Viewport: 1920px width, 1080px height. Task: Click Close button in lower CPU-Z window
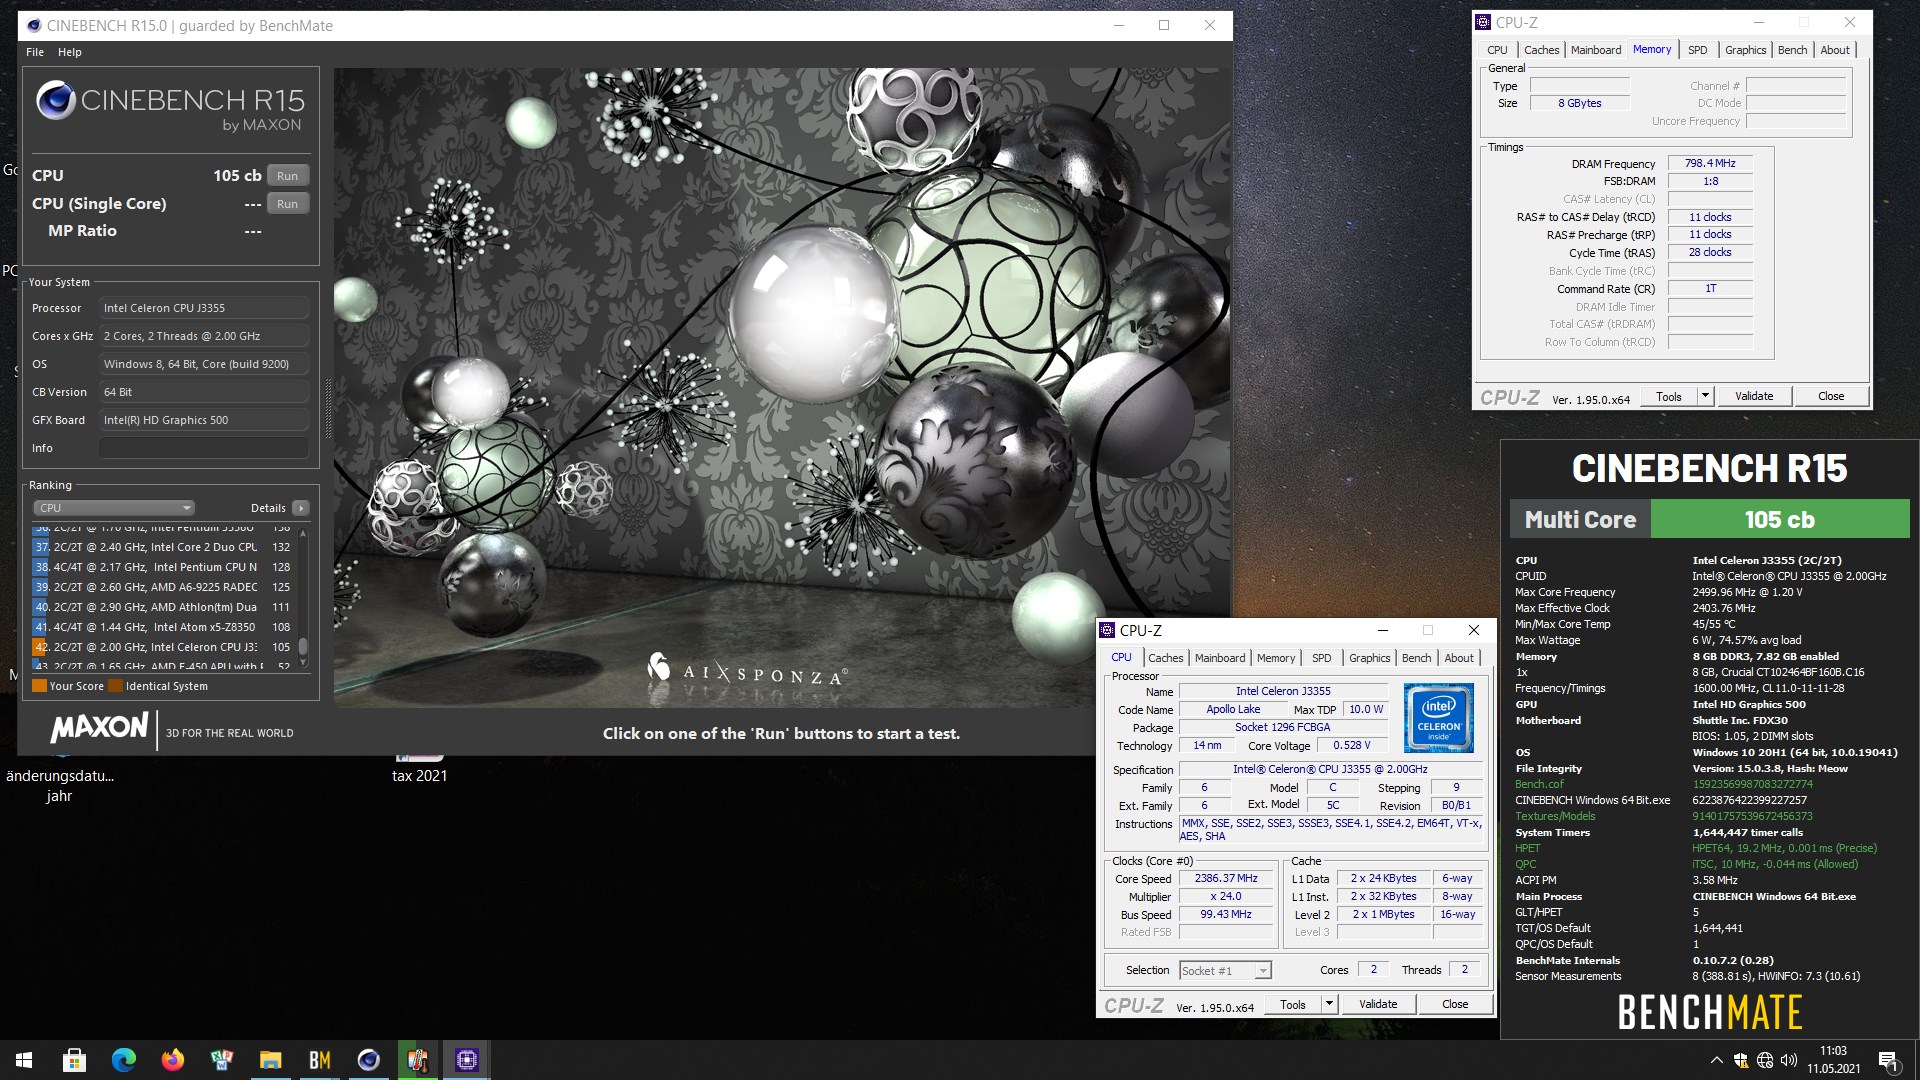(1455, 1004)
